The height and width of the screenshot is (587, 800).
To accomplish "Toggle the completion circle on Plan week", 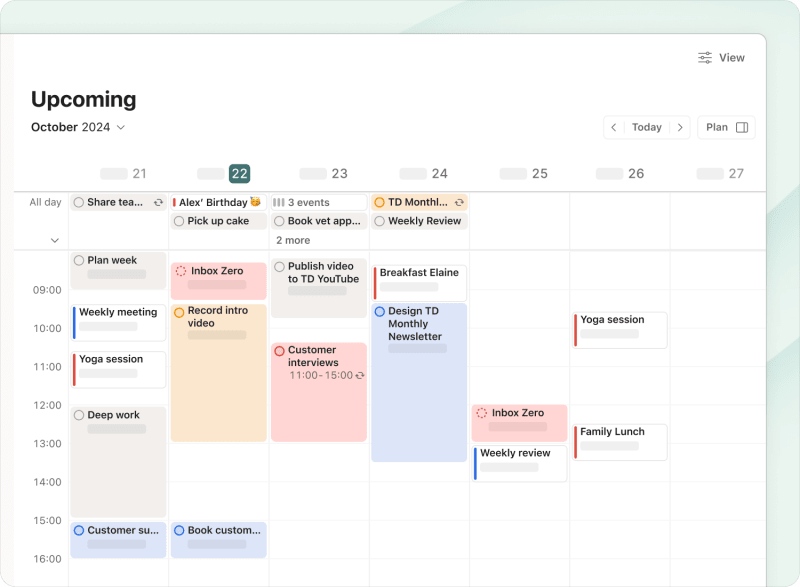I will 78,259.
